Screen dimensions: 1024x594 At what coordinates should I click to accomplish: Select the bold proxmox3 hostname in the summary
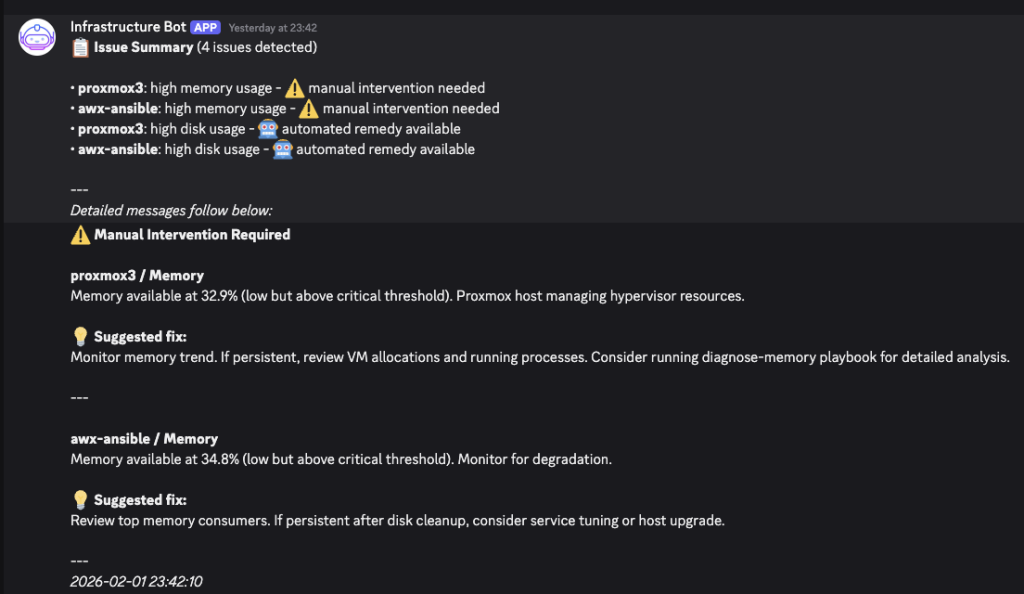pyautogui.click(x=109, y=88)
